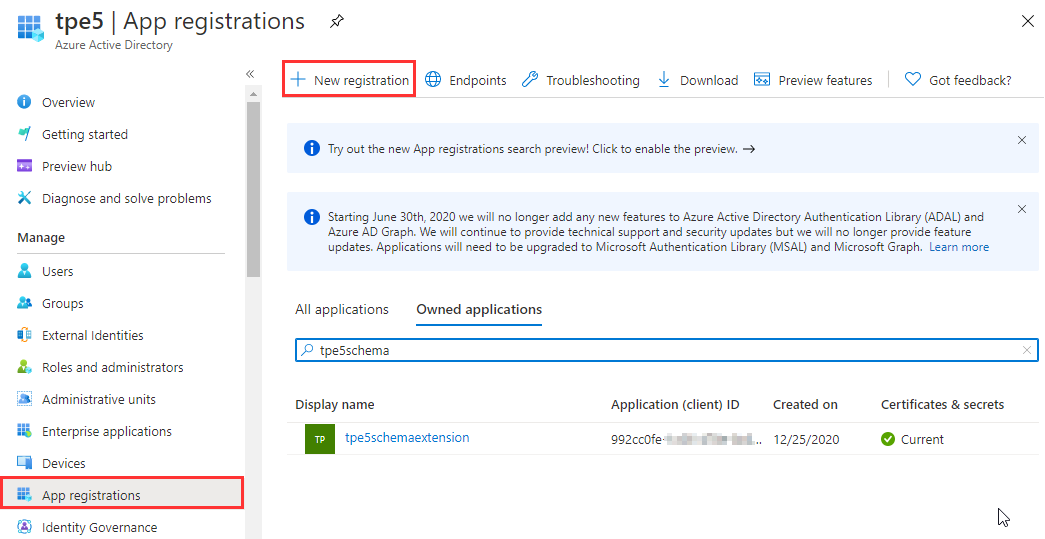Image resolution: width=1045 pixels, height=539 pixels.
Task: Open Enterprise applications page
Action: coord(106,431)
